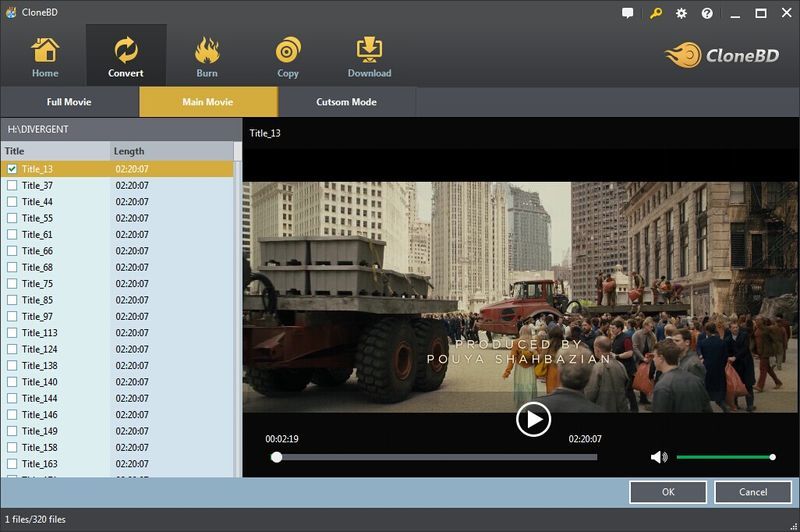
Task: Check the Title_75 checkbox
Action: click(x=12, y=283)
